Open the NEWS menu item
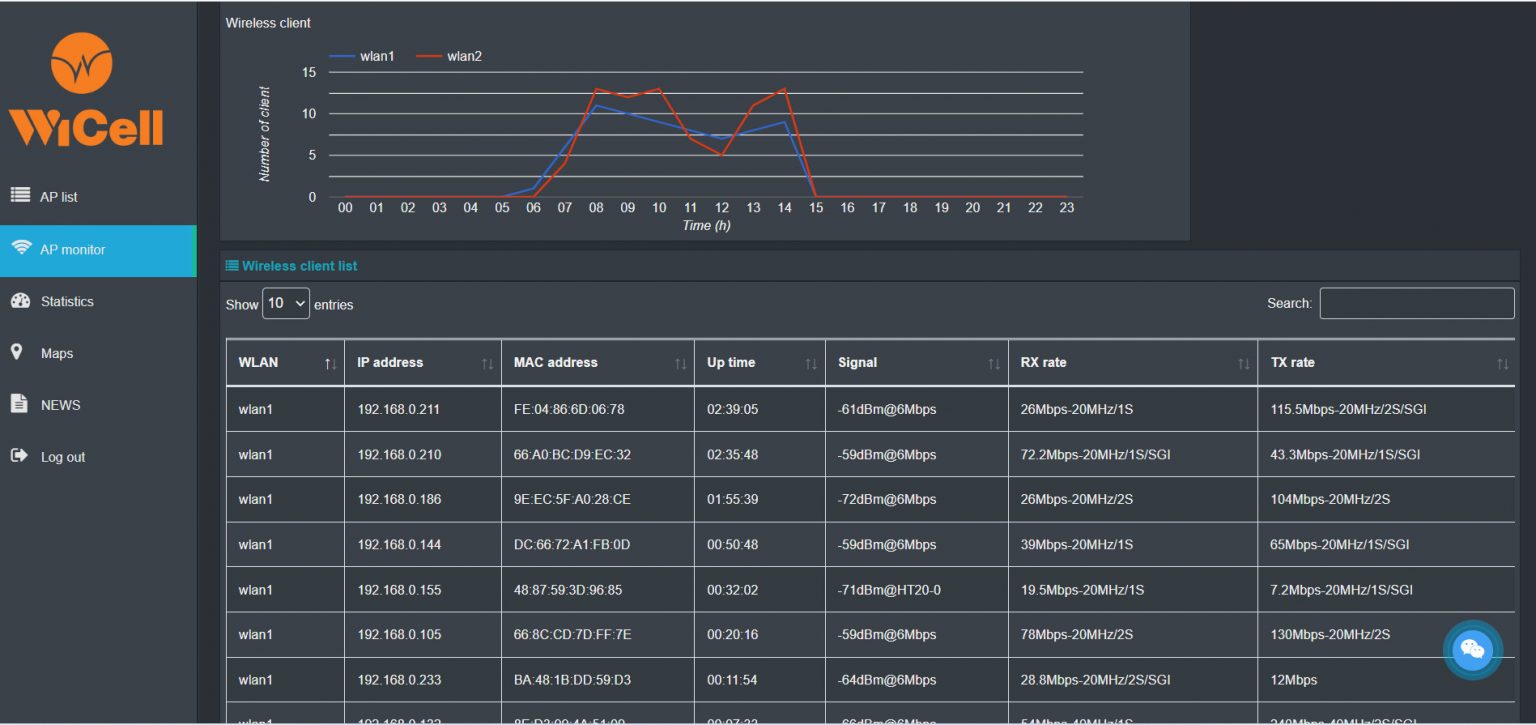Image resolution: width=1536 pixels, height=725 pixels. click(98, 405)
